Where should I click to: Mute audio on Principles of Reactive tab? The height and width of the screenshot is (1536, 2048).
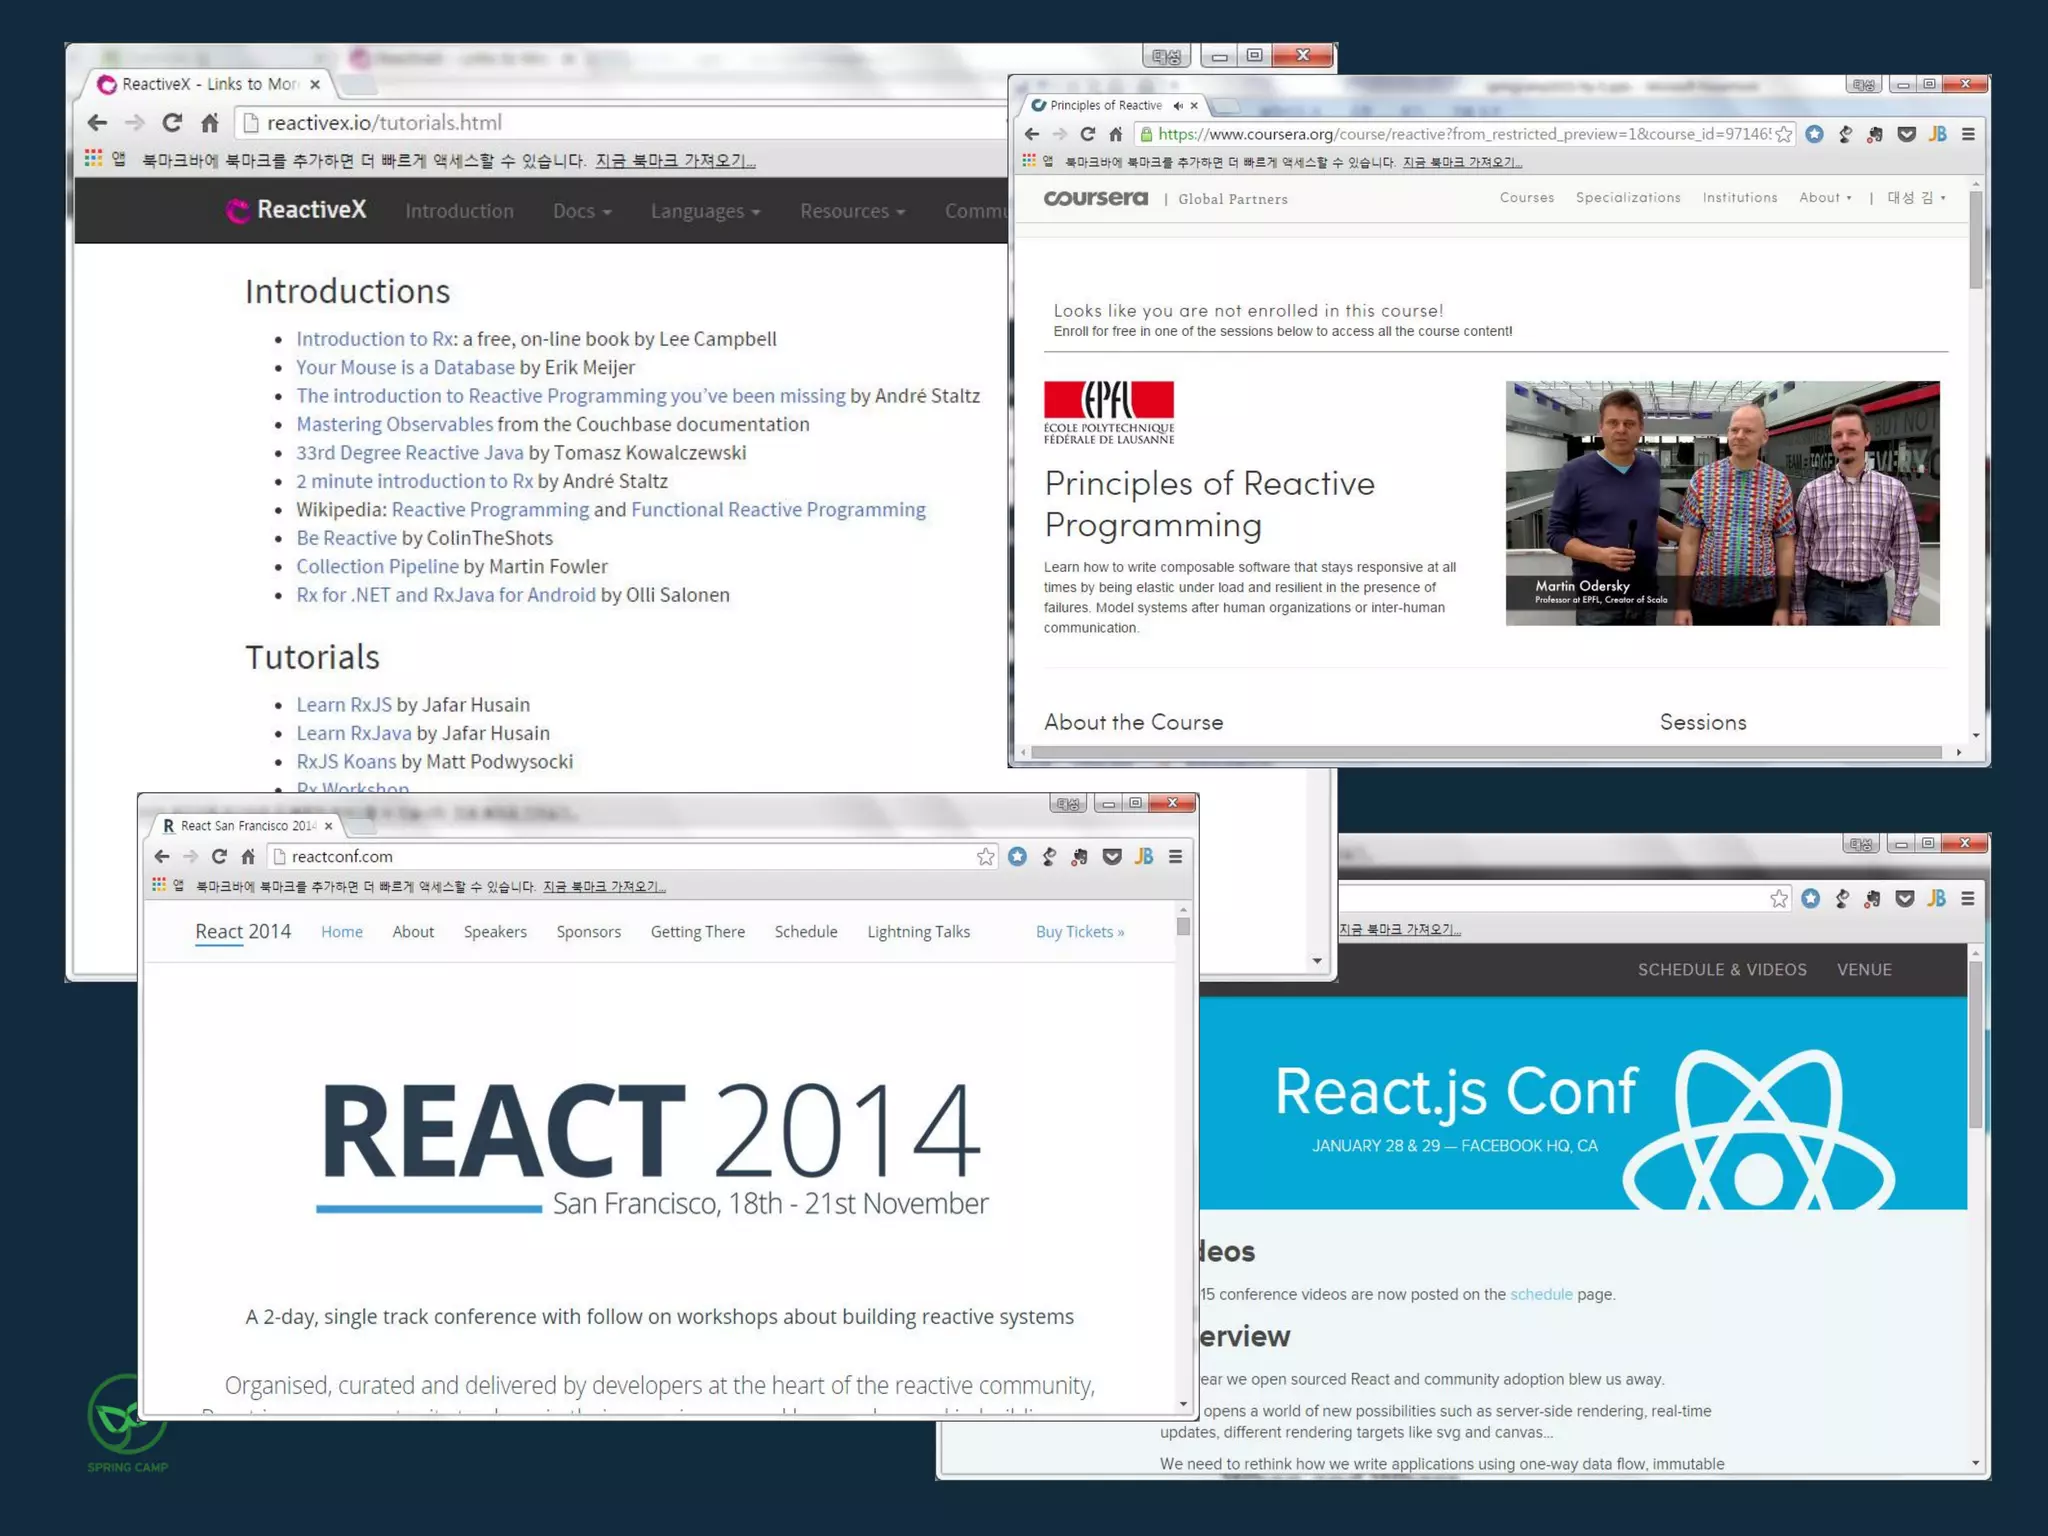click(x=1177, y=105)
